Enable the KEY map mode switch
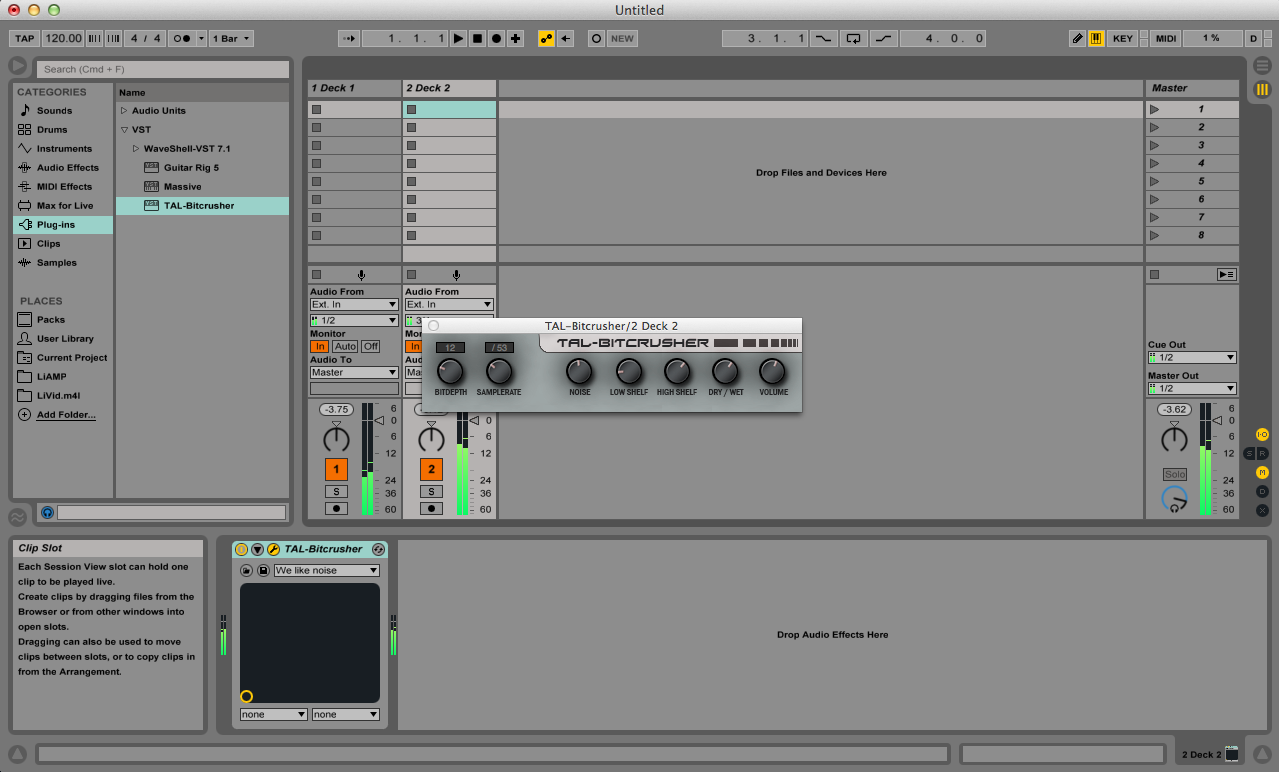Viewport: 1279px width, 772px height. click(x=1123, y=38)
